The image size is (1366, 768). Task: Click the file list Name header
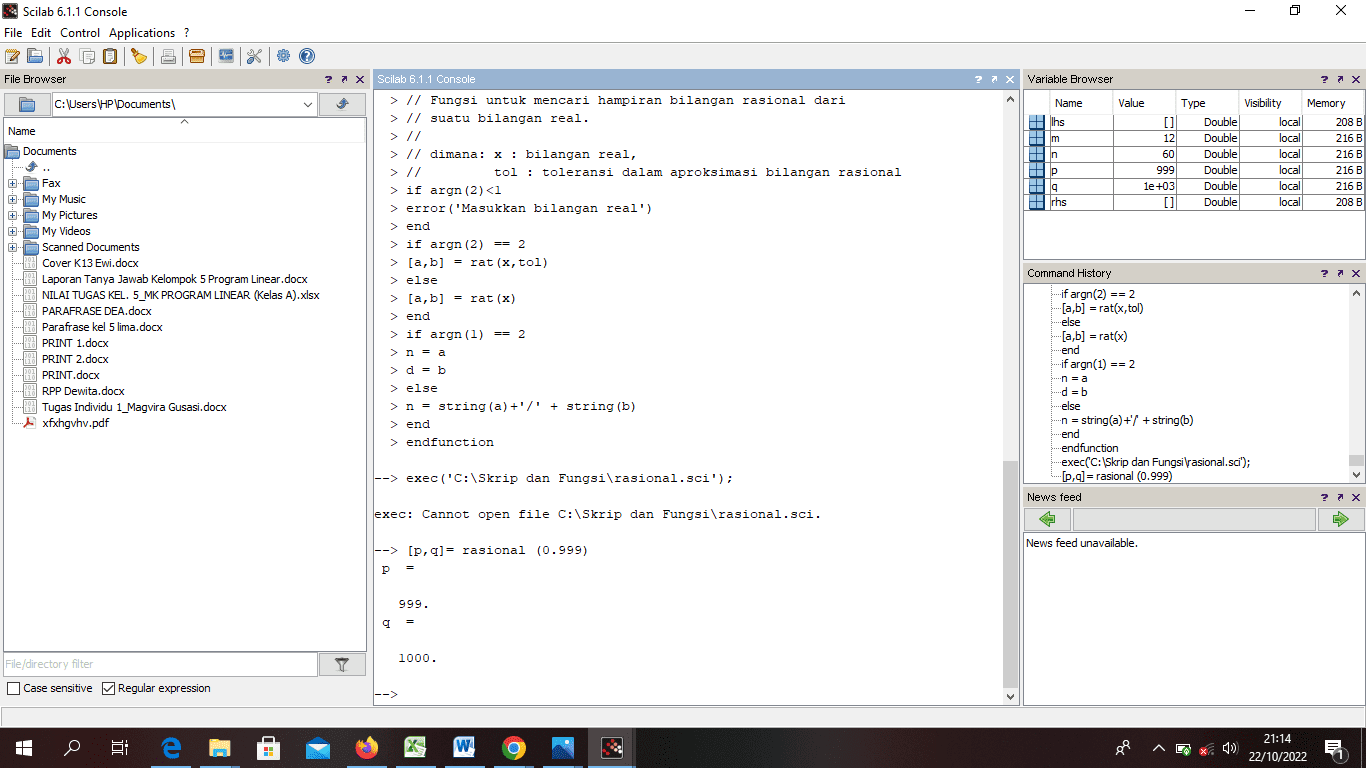[x=185, y=131]
